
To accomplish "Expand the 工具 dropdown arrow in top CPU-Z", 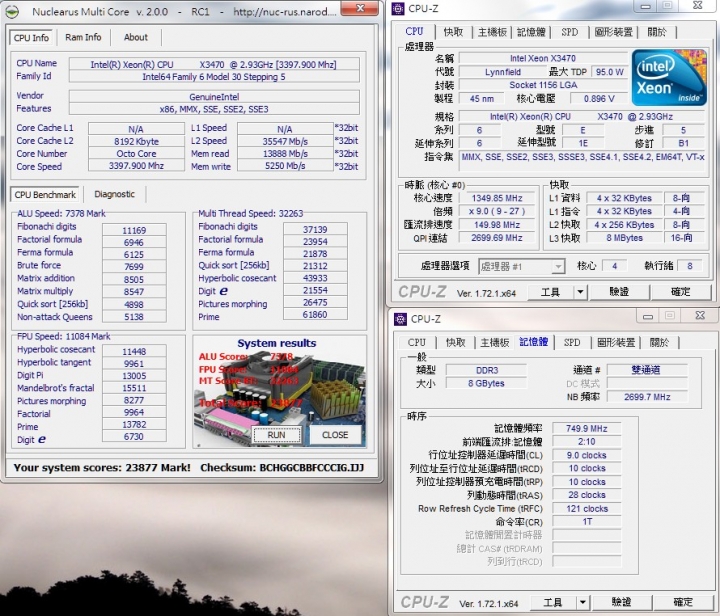I will (580, 292).
